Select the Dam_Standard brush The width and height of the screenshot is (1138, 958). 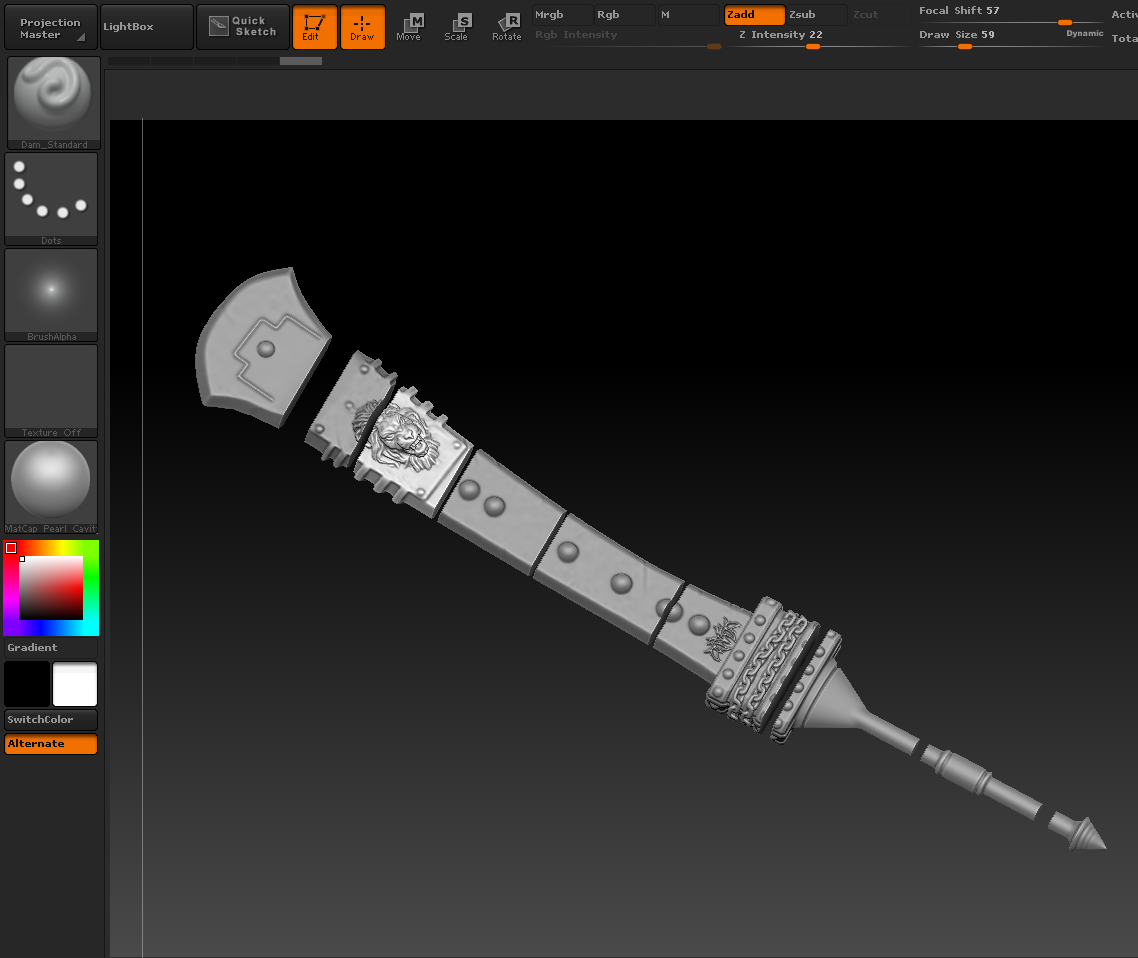[x=53, y=100]
